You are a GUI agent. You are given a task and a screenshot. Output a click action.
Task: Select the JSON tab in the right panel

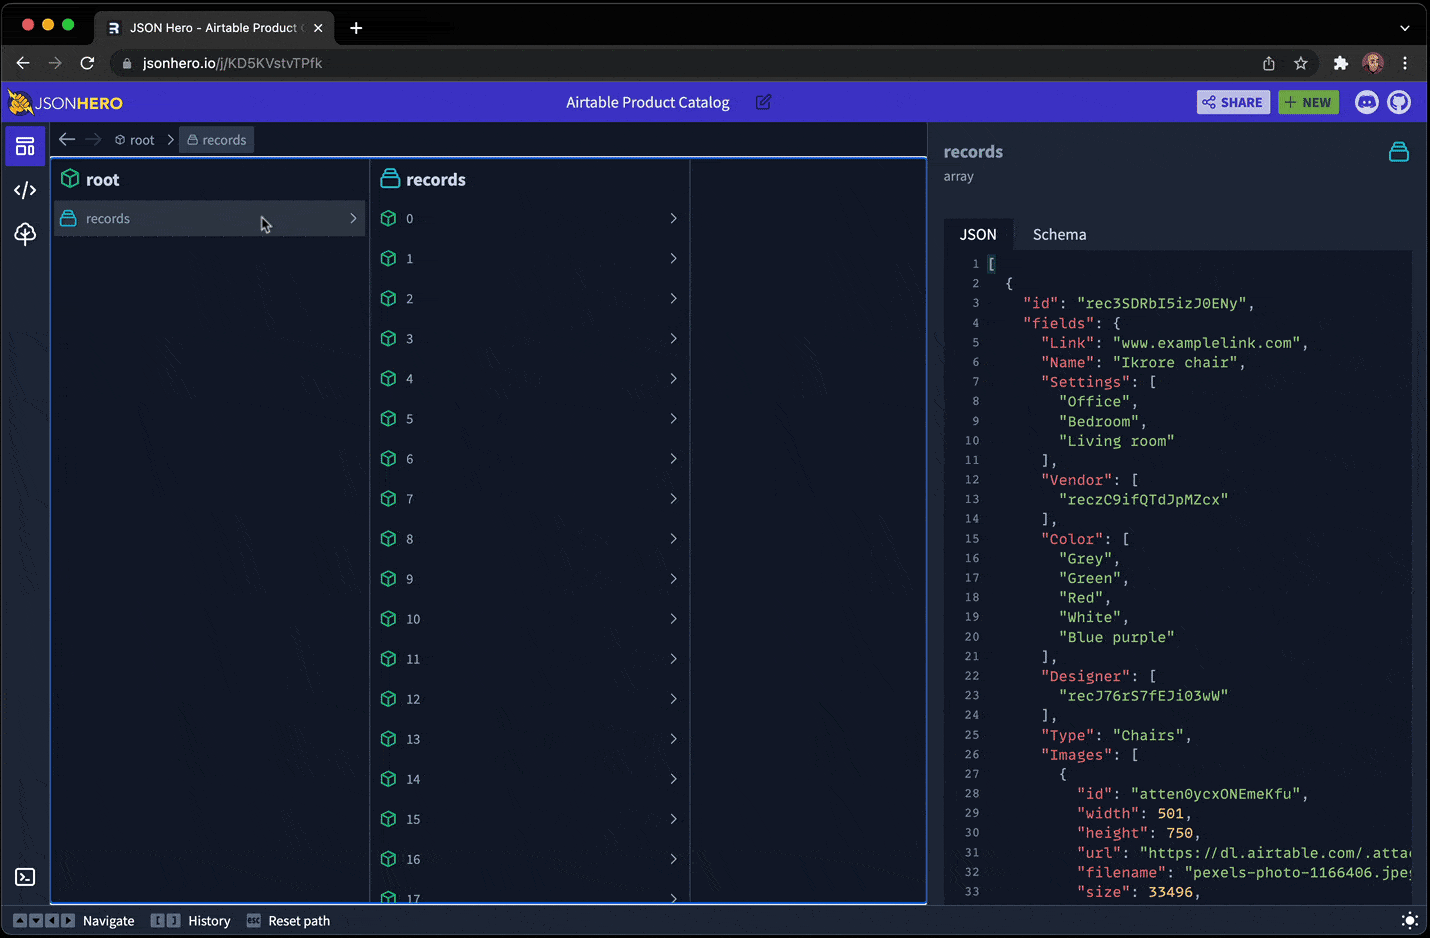978,234
